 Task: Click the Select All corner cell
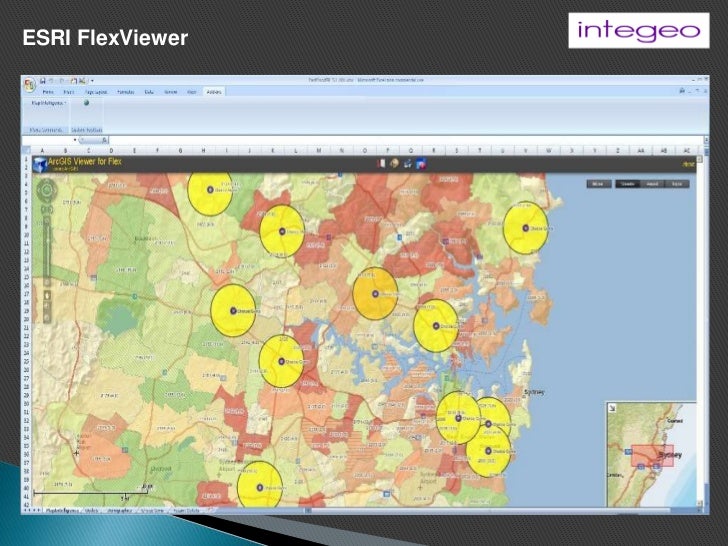click(27, 150)
